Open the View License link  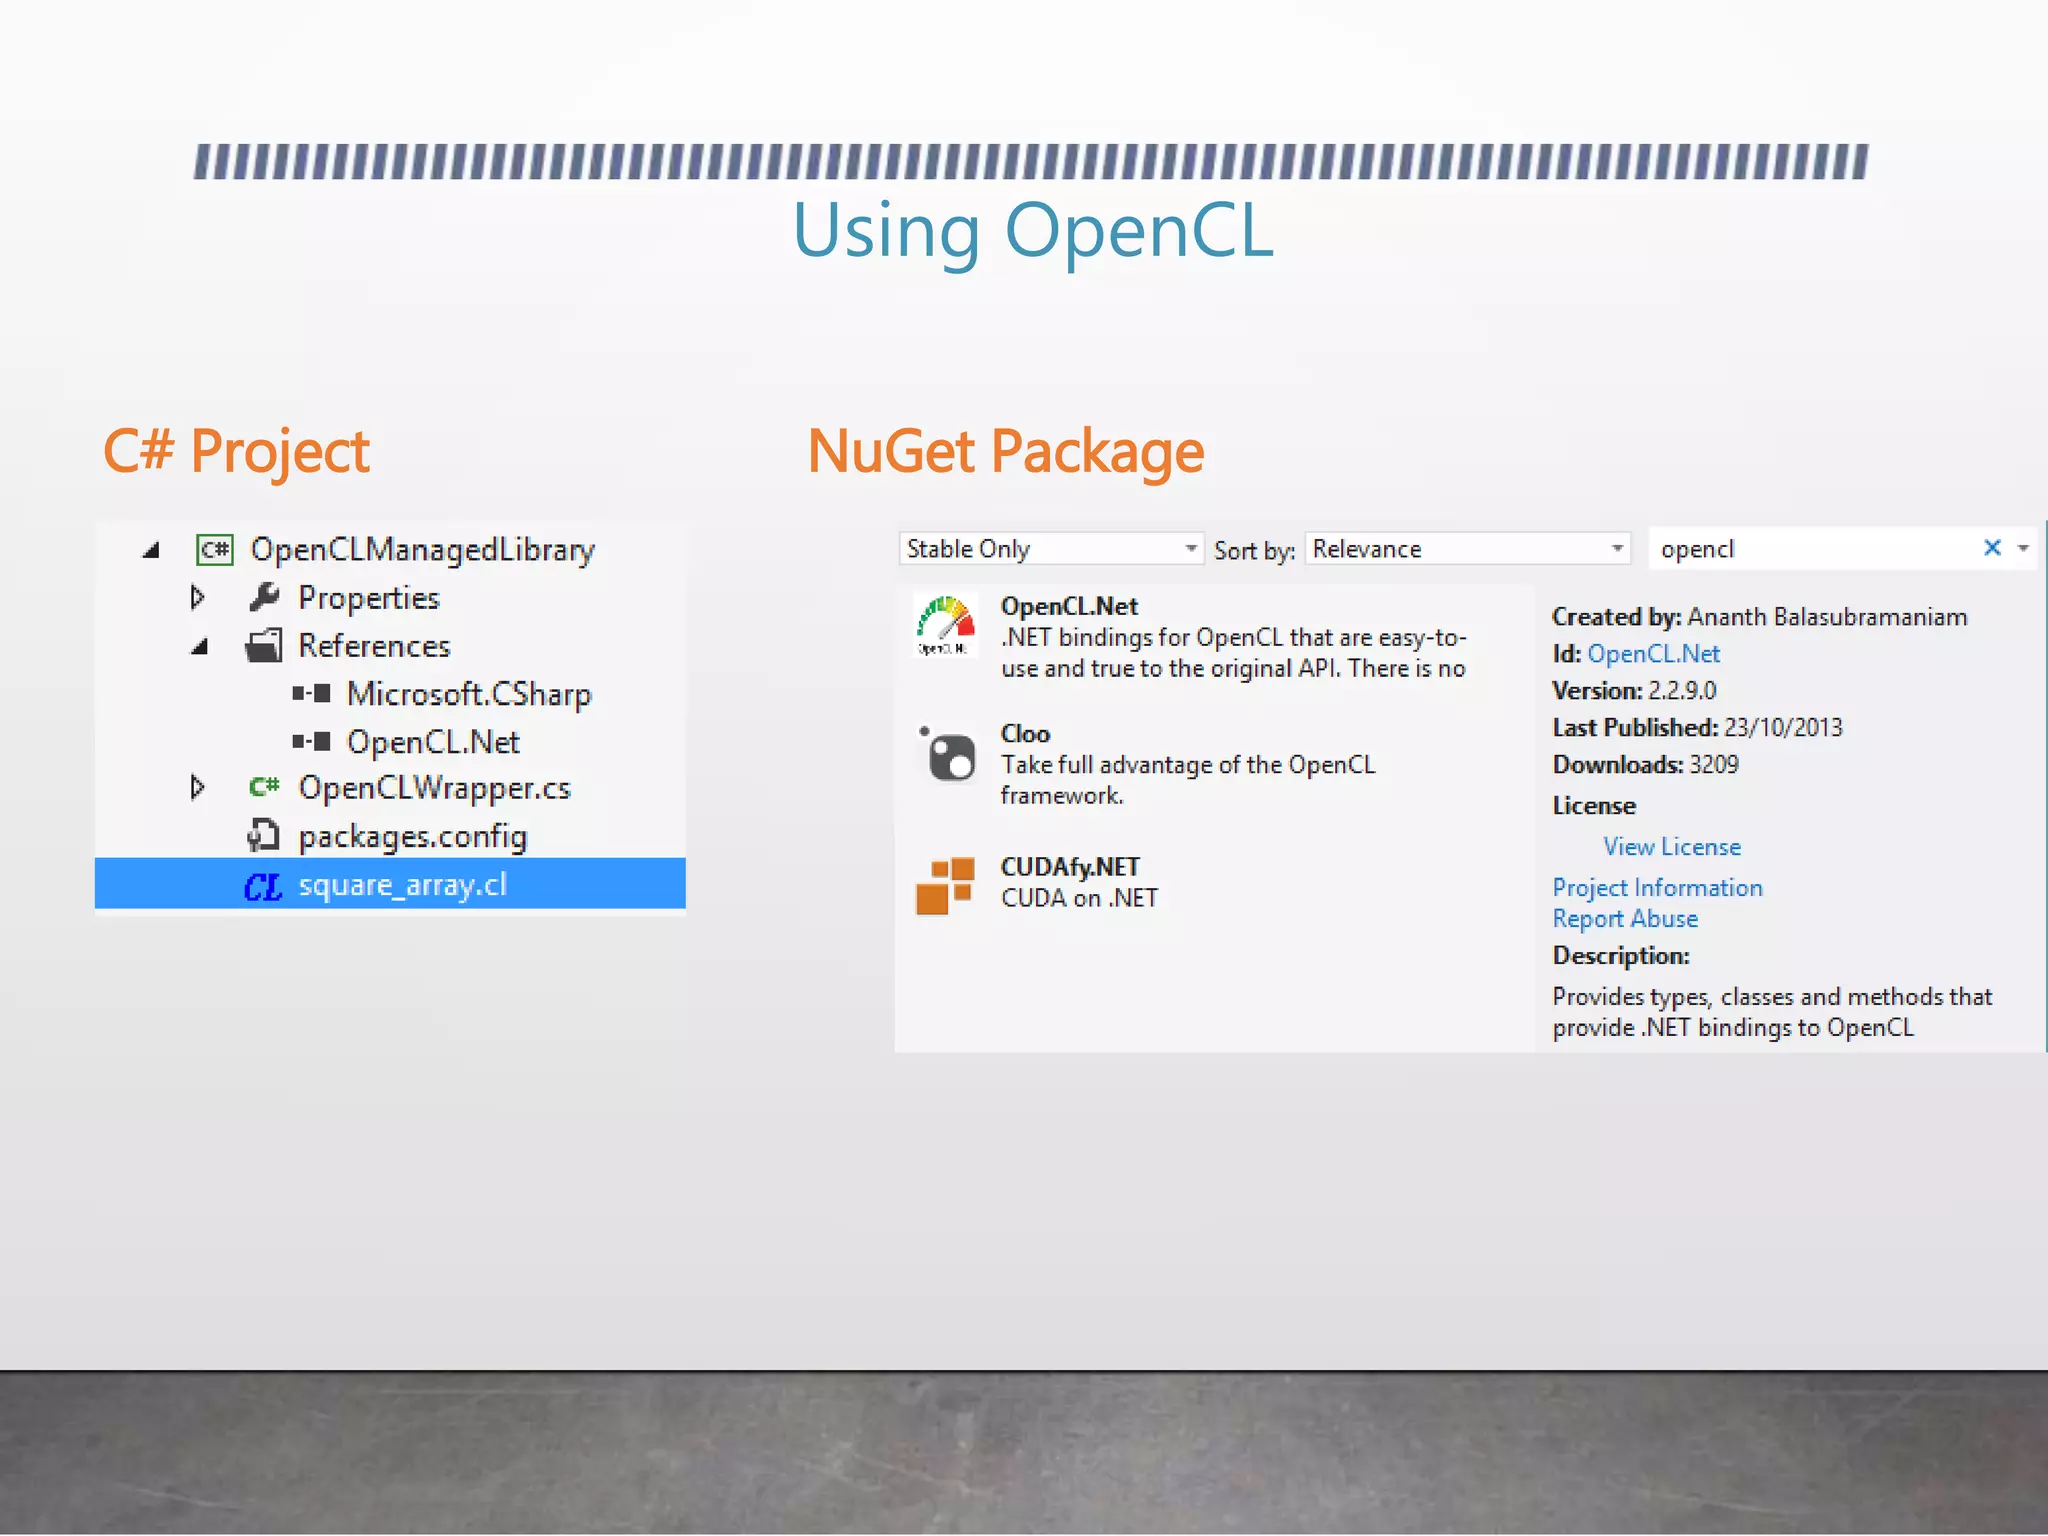tap(1672, 847)
